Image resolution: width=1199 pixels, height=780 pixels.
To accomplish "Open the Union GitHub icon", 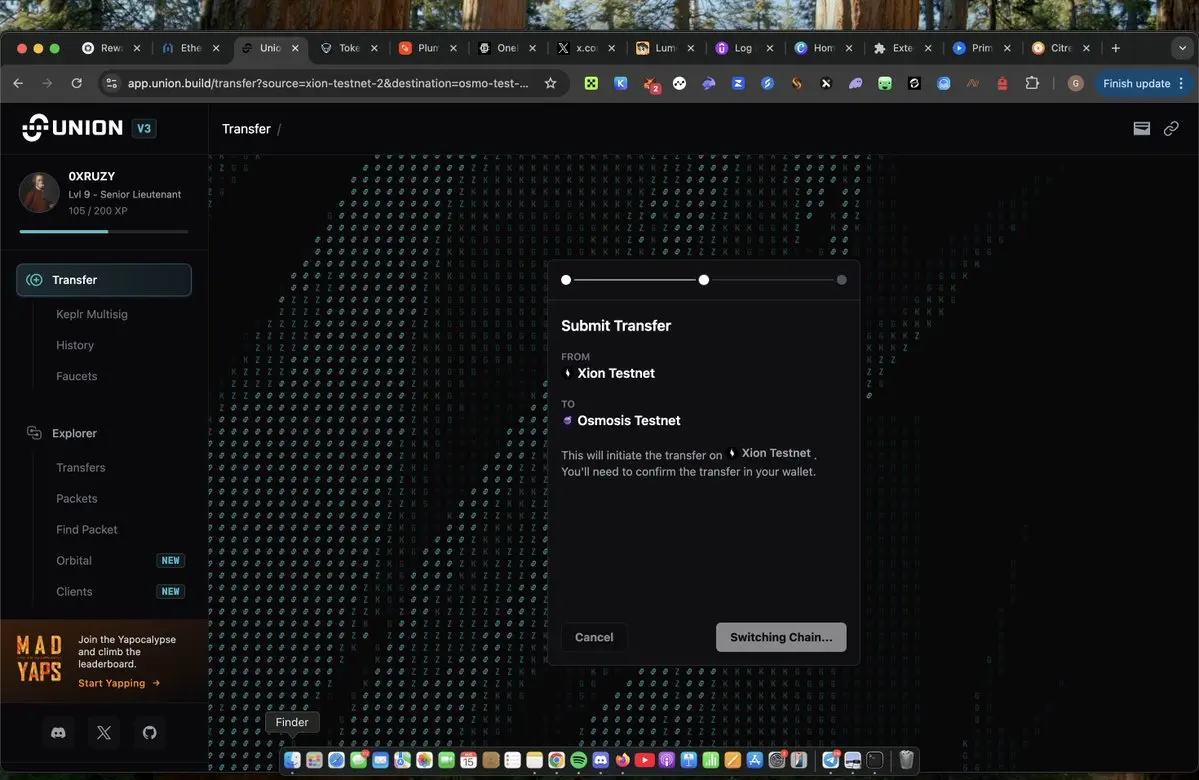I will (x=150, y=733).
